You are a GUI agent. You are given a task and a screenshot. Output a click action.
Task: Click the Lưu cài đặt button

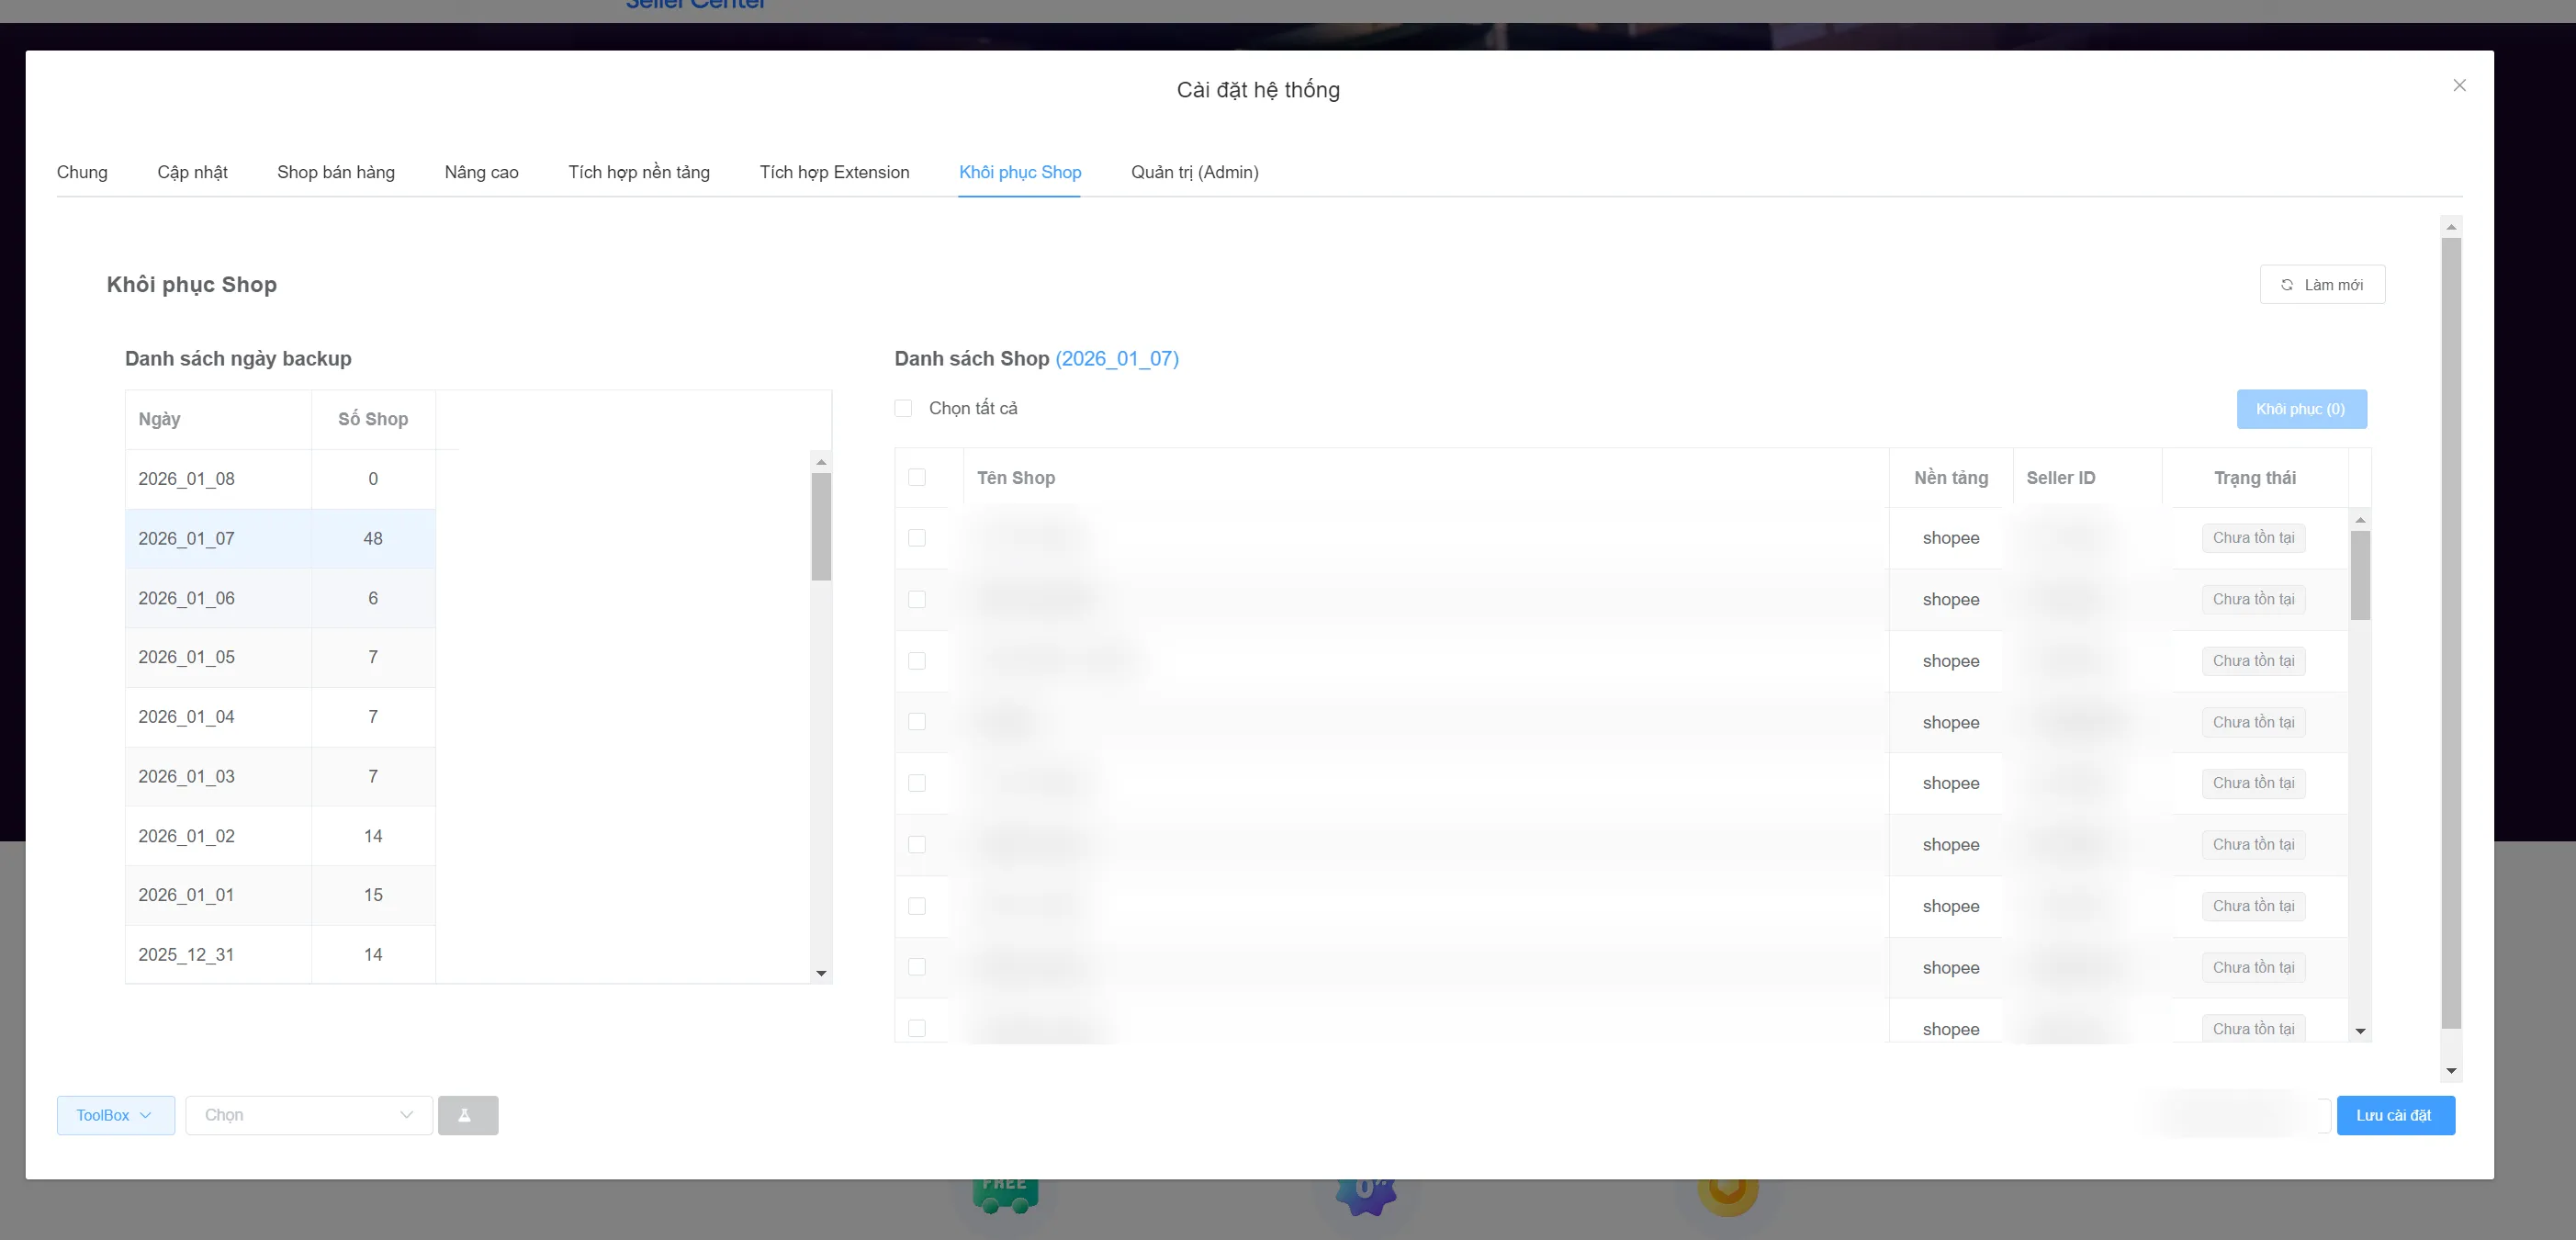pos(2395,1115)
